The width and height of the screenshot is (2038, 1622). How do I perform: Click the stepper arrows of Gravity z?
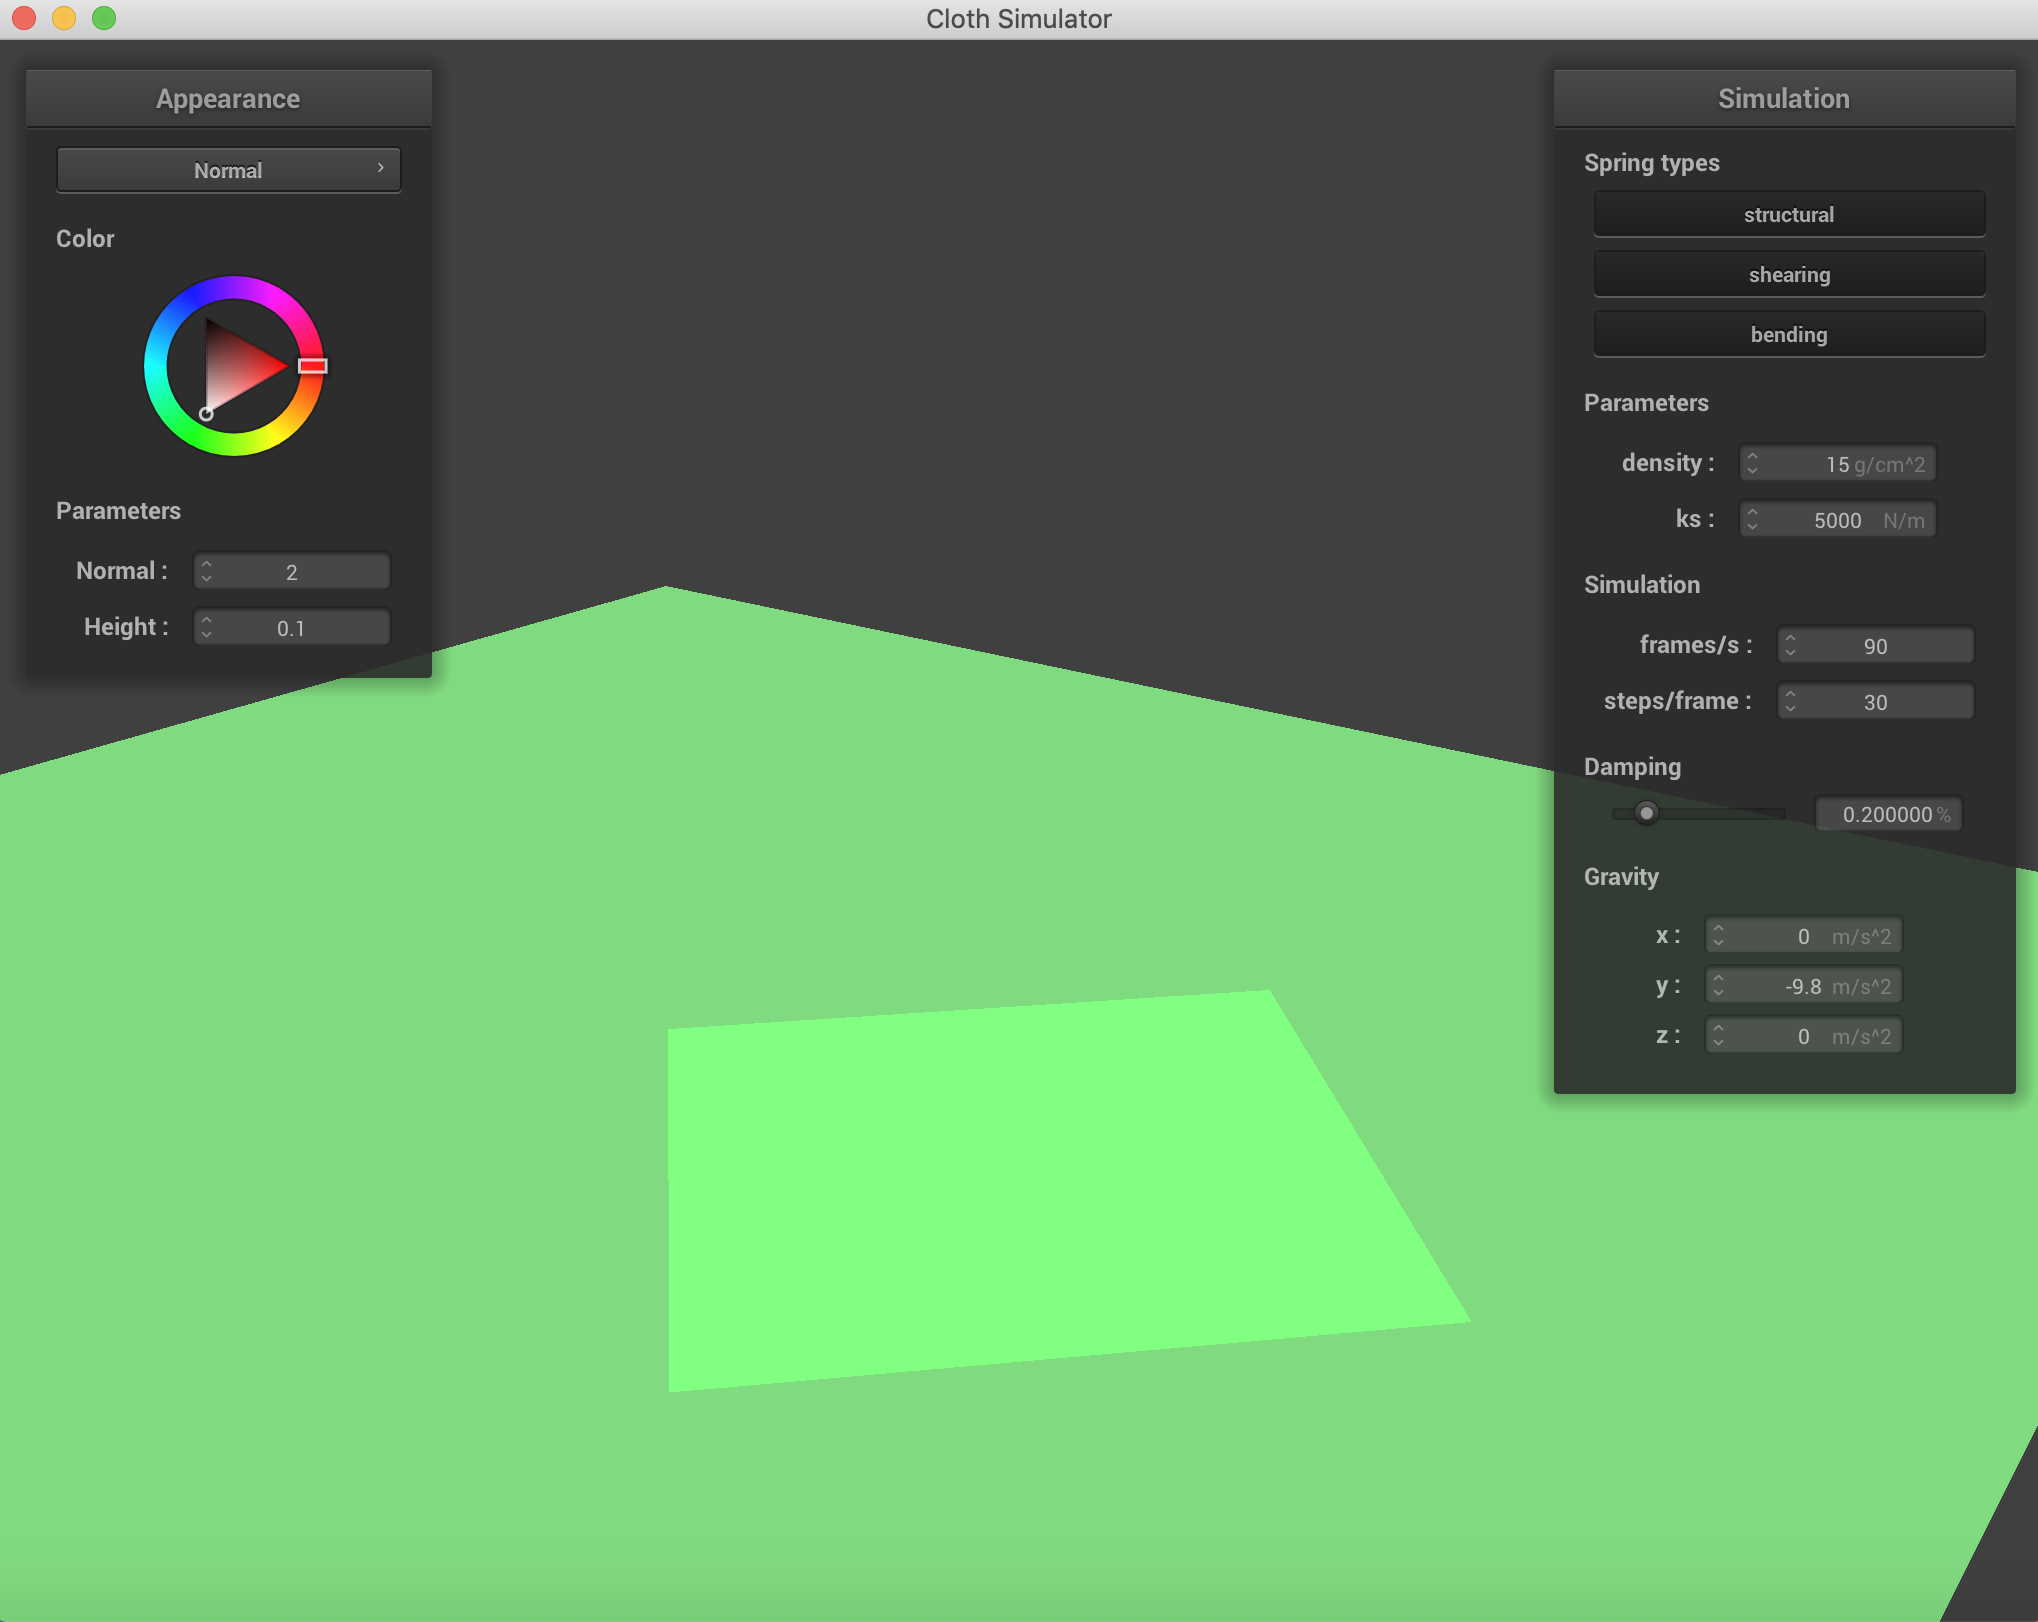(1718, 1035)
